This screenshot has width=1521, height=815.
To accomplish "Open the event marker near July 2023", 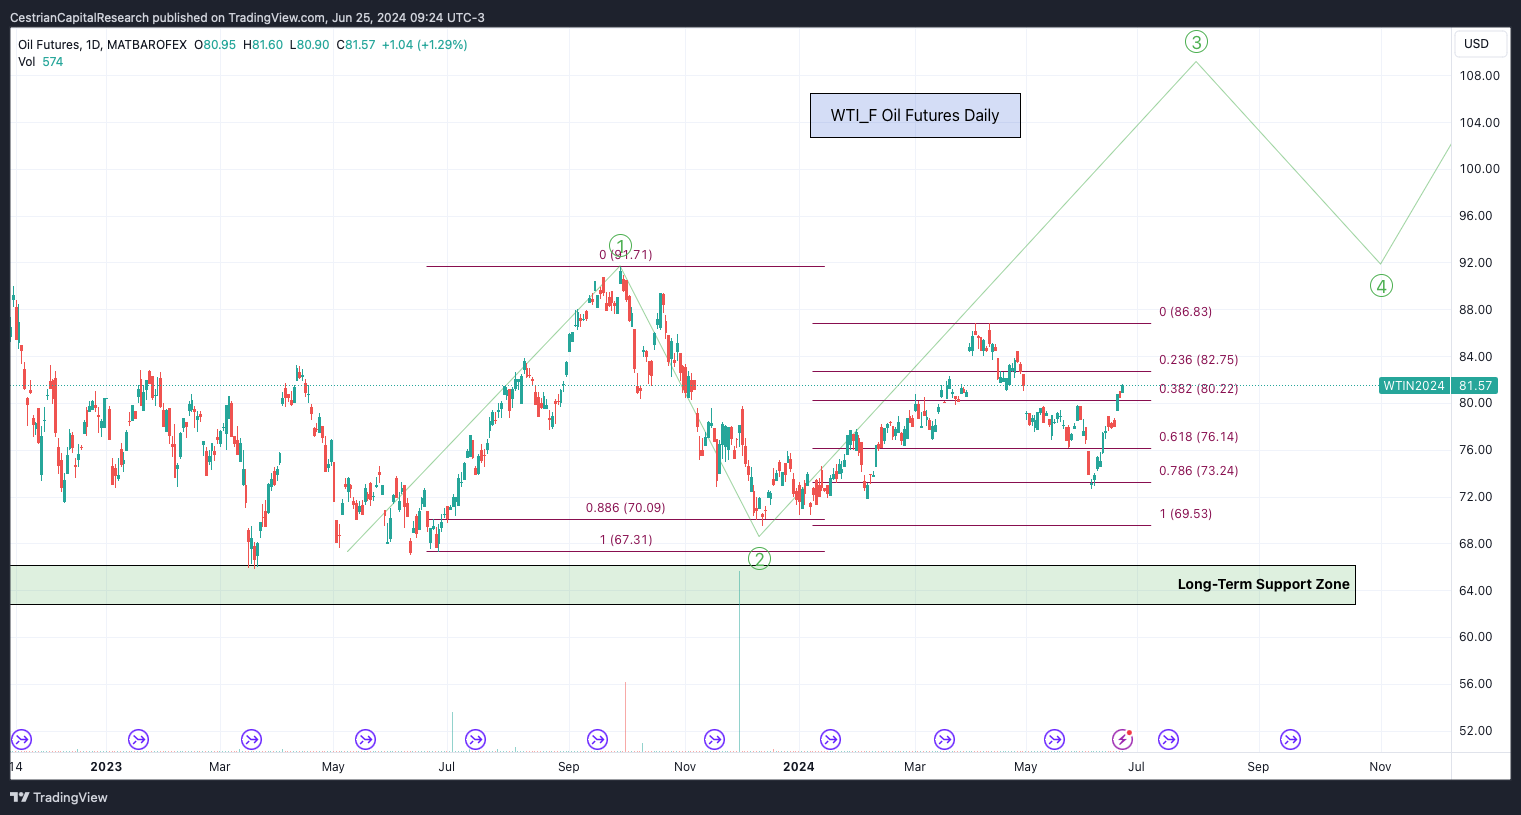I will pyautogui.click(x=475, y=740).
